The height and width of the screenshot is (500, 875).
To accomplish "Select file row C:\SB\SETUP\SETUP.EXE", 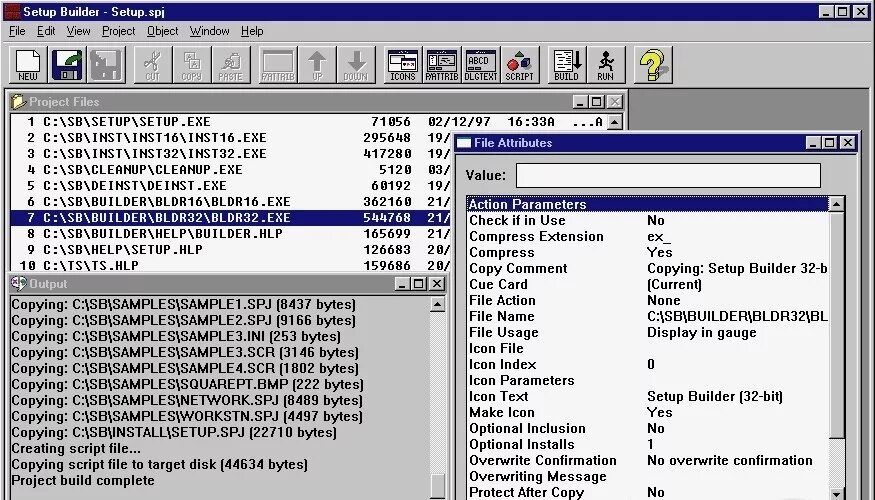I will click(x=308, y=122).
